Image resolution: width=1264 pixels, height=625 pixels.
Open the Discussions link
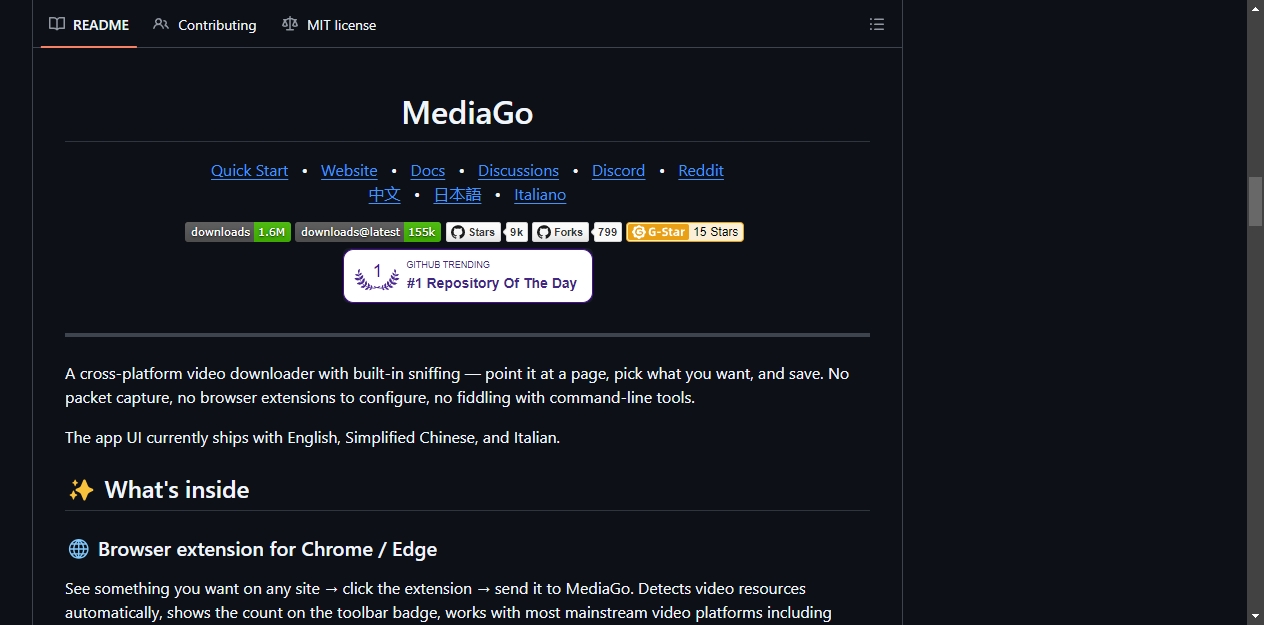point(518,170)
